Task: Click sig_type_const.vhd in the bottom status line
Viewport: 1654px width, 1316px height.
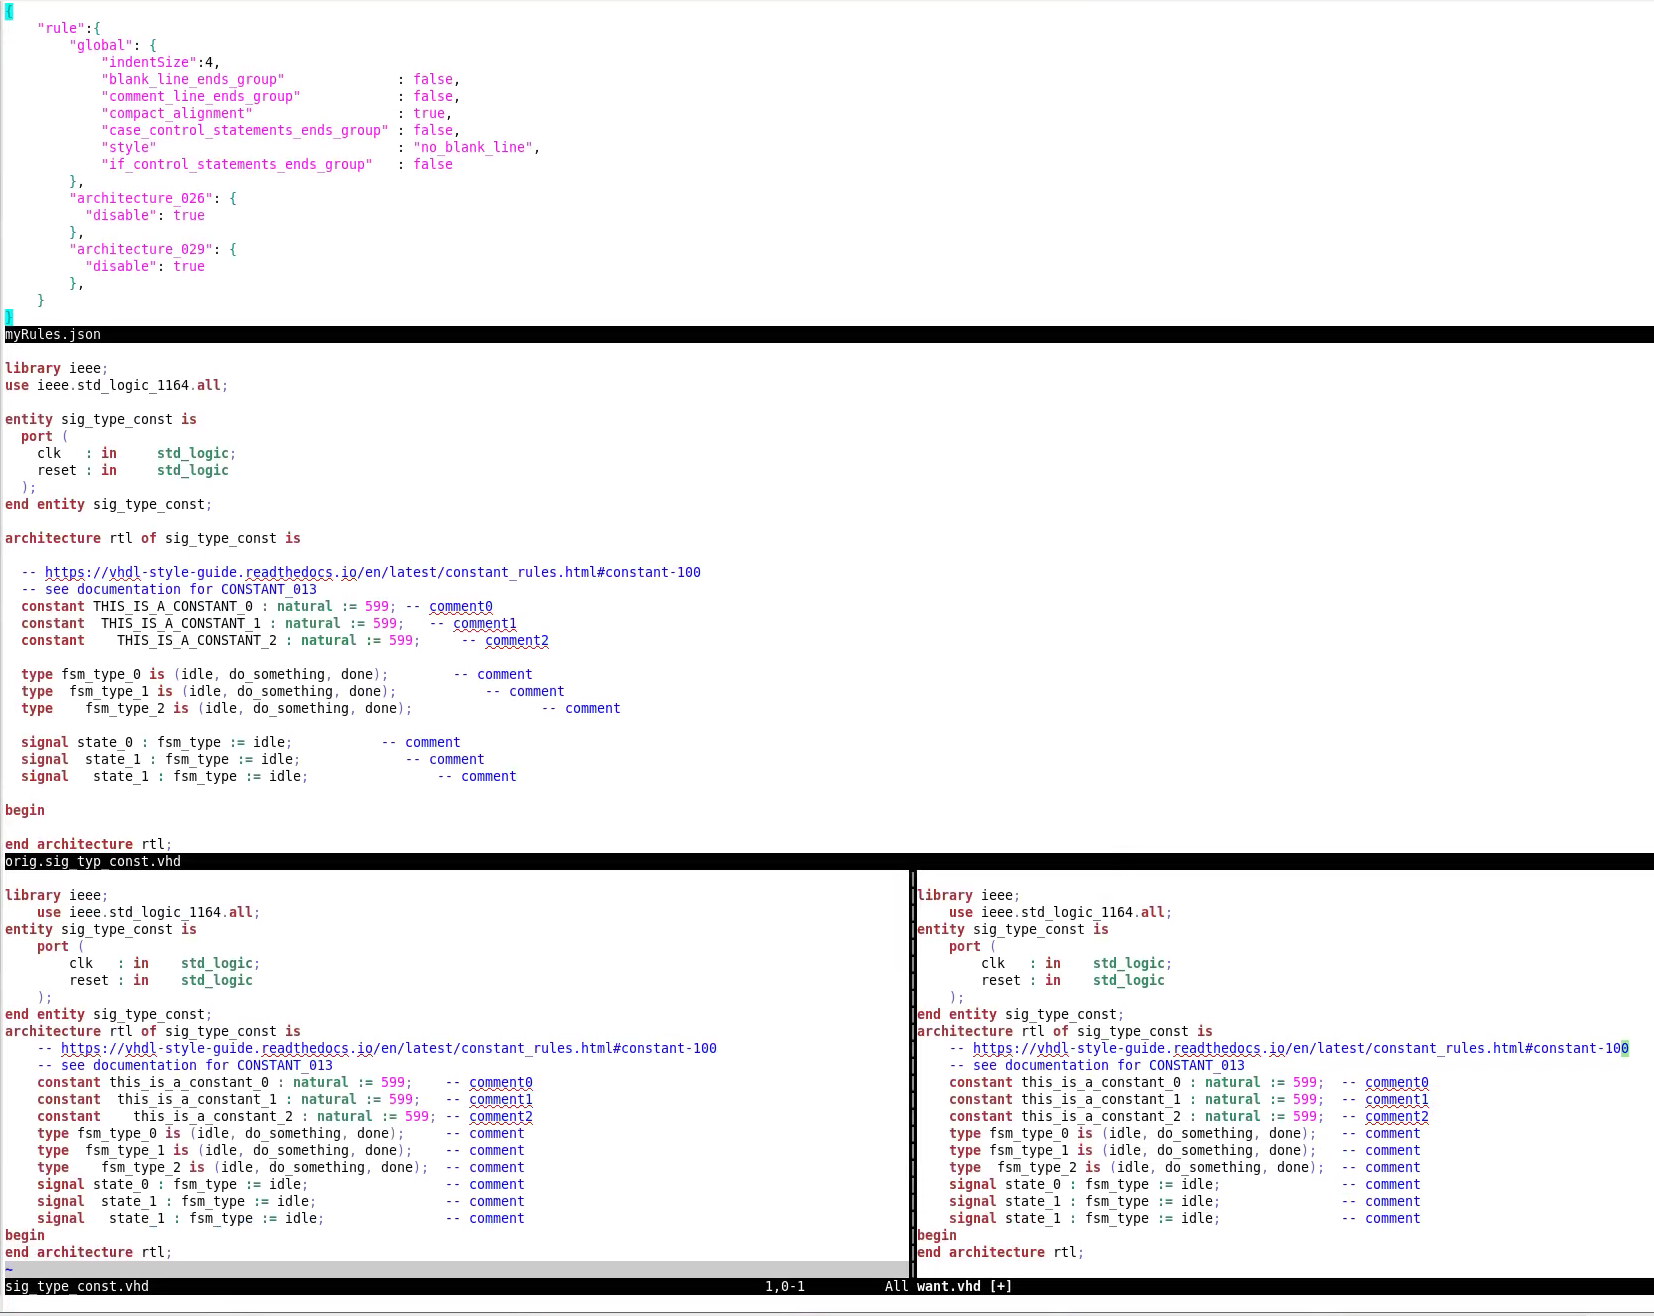Action: coord(75,1287)
